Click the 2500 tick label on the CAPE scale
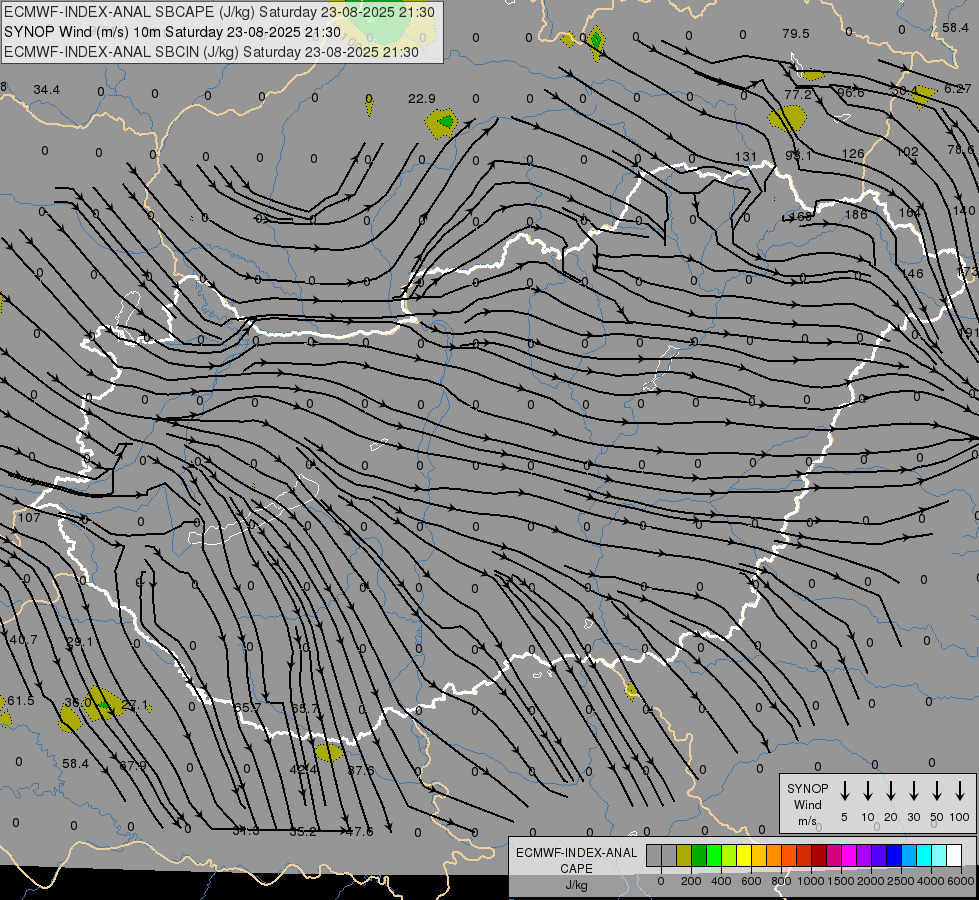The image size is (979, 900). [901, 881]
